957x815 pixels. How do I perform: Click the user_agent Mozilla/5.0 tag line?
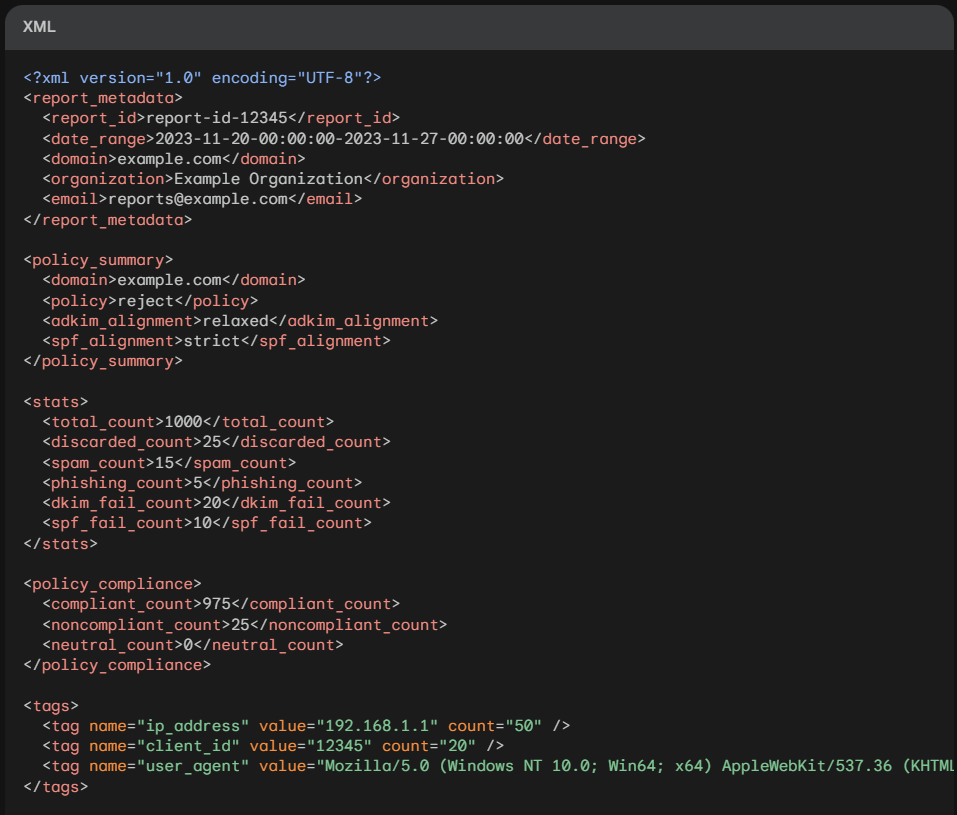(498, 766)
